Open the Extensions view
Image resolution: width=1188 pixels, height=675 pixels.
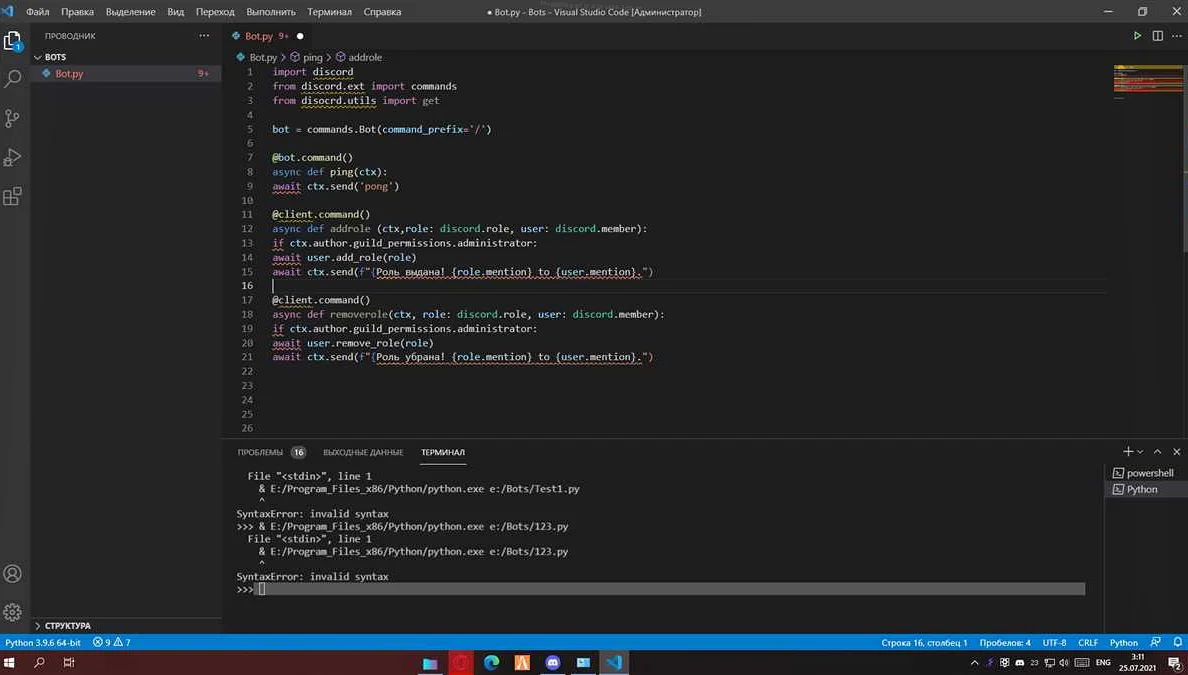tap(13, 197)
